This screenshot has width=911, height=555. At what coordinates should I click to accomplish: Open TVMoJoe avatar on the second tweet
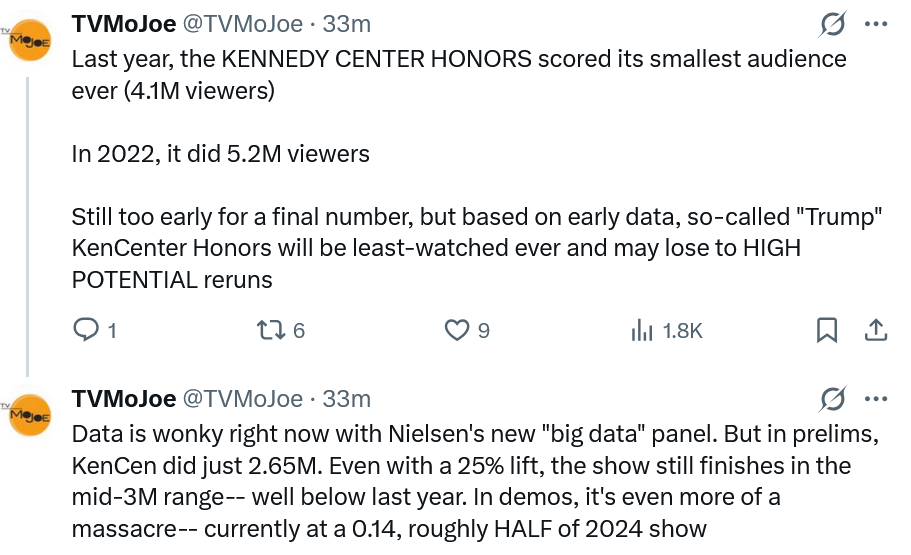tap(30, 415)
